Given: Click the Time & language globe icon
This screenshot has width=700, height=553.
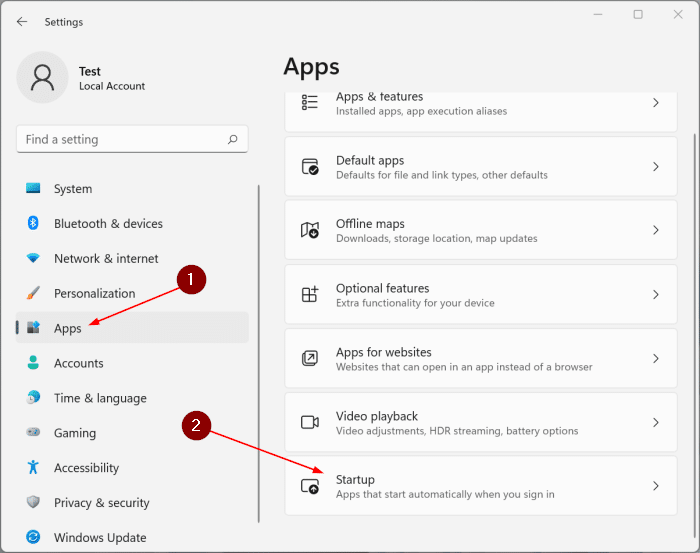Looking at the screenshot, I should pos(33,397).
